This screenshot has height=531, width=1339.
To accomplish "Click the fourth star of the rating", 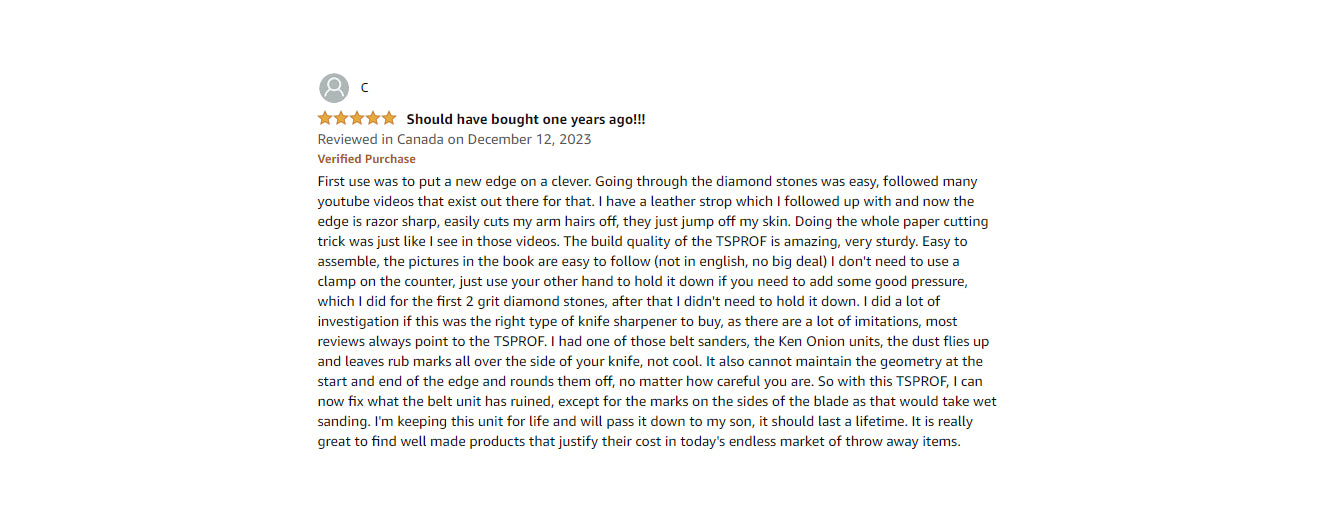I will (373, 119).
